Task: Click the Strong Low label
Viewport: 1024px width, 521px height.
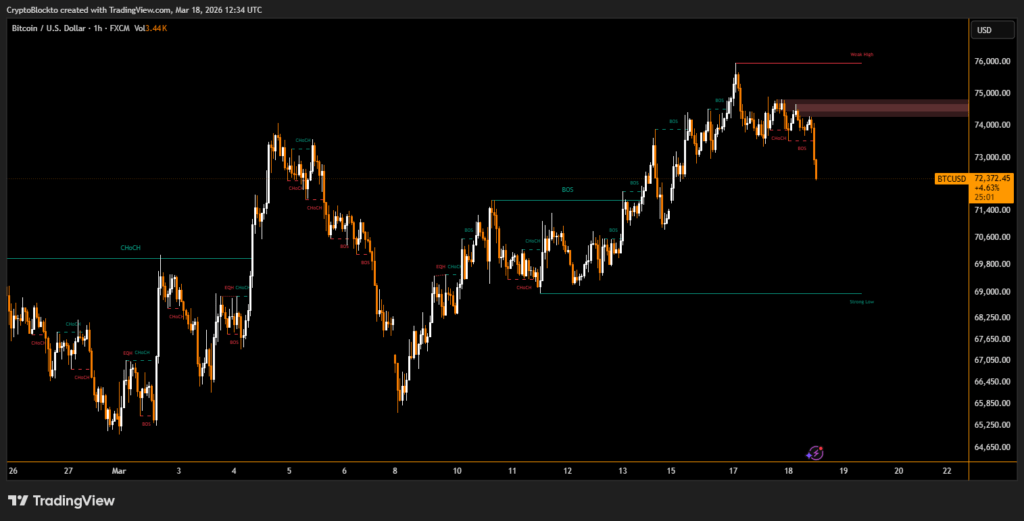Action: click(861, 301)
